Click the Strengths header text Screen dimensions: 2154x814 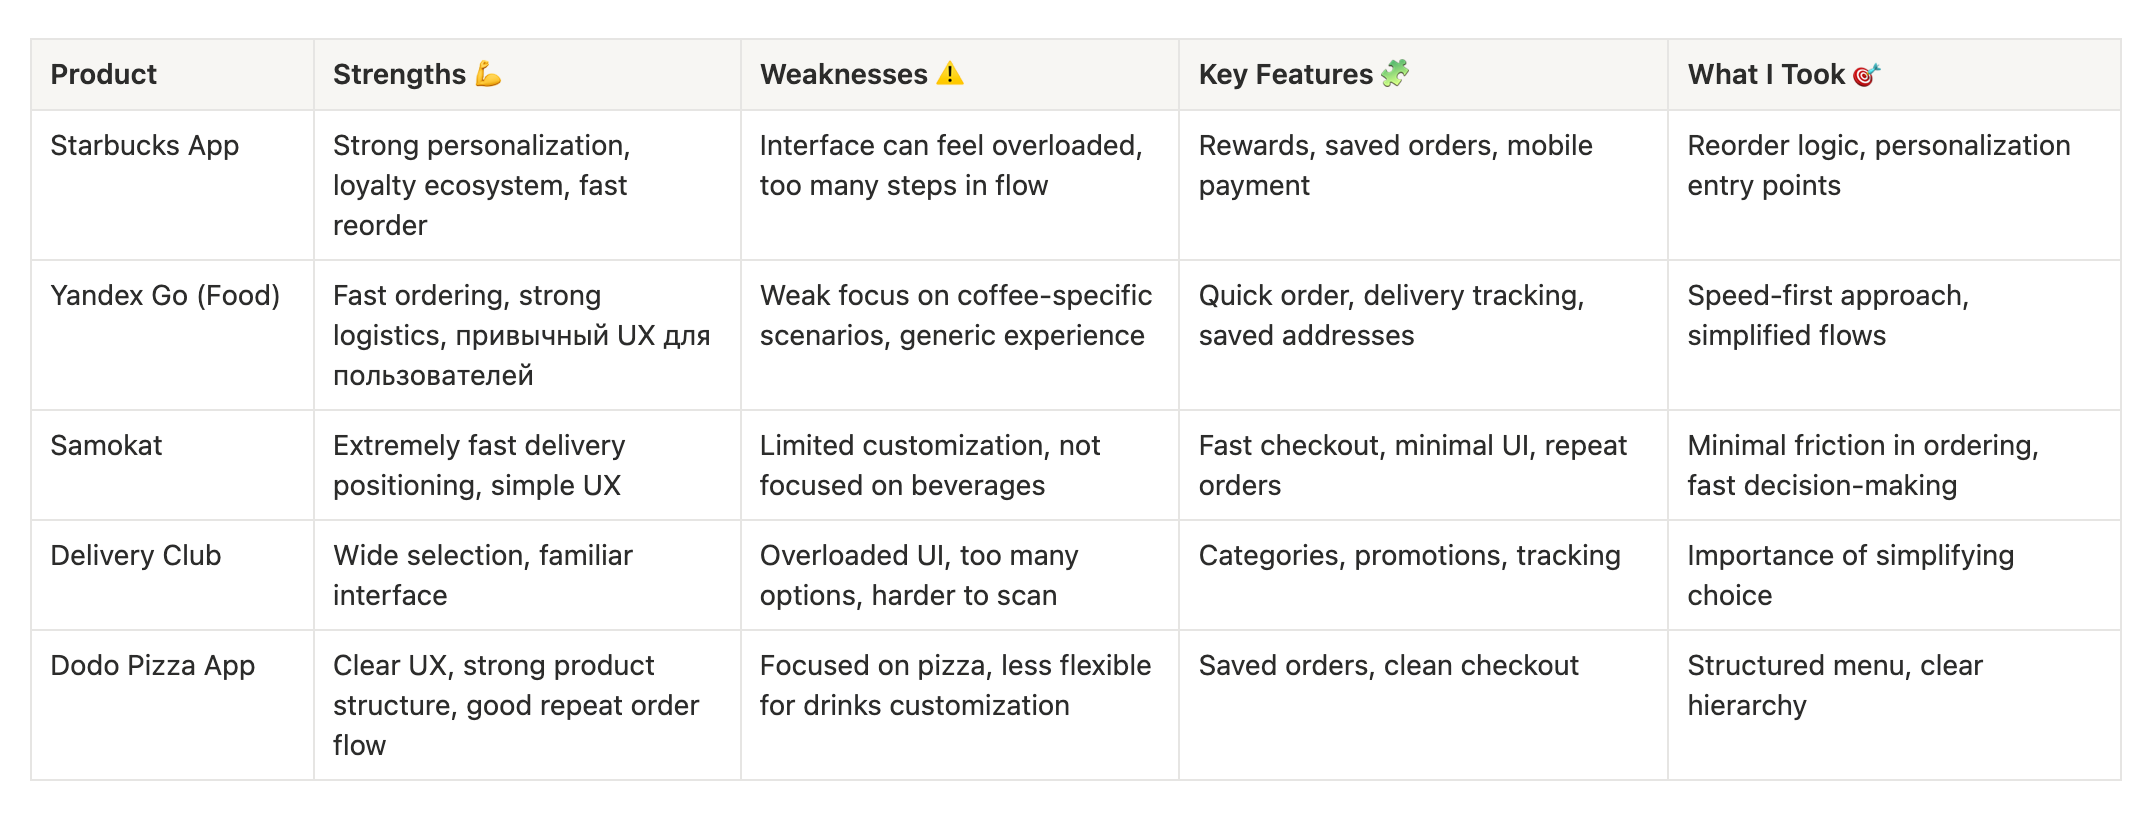[399, 75]
